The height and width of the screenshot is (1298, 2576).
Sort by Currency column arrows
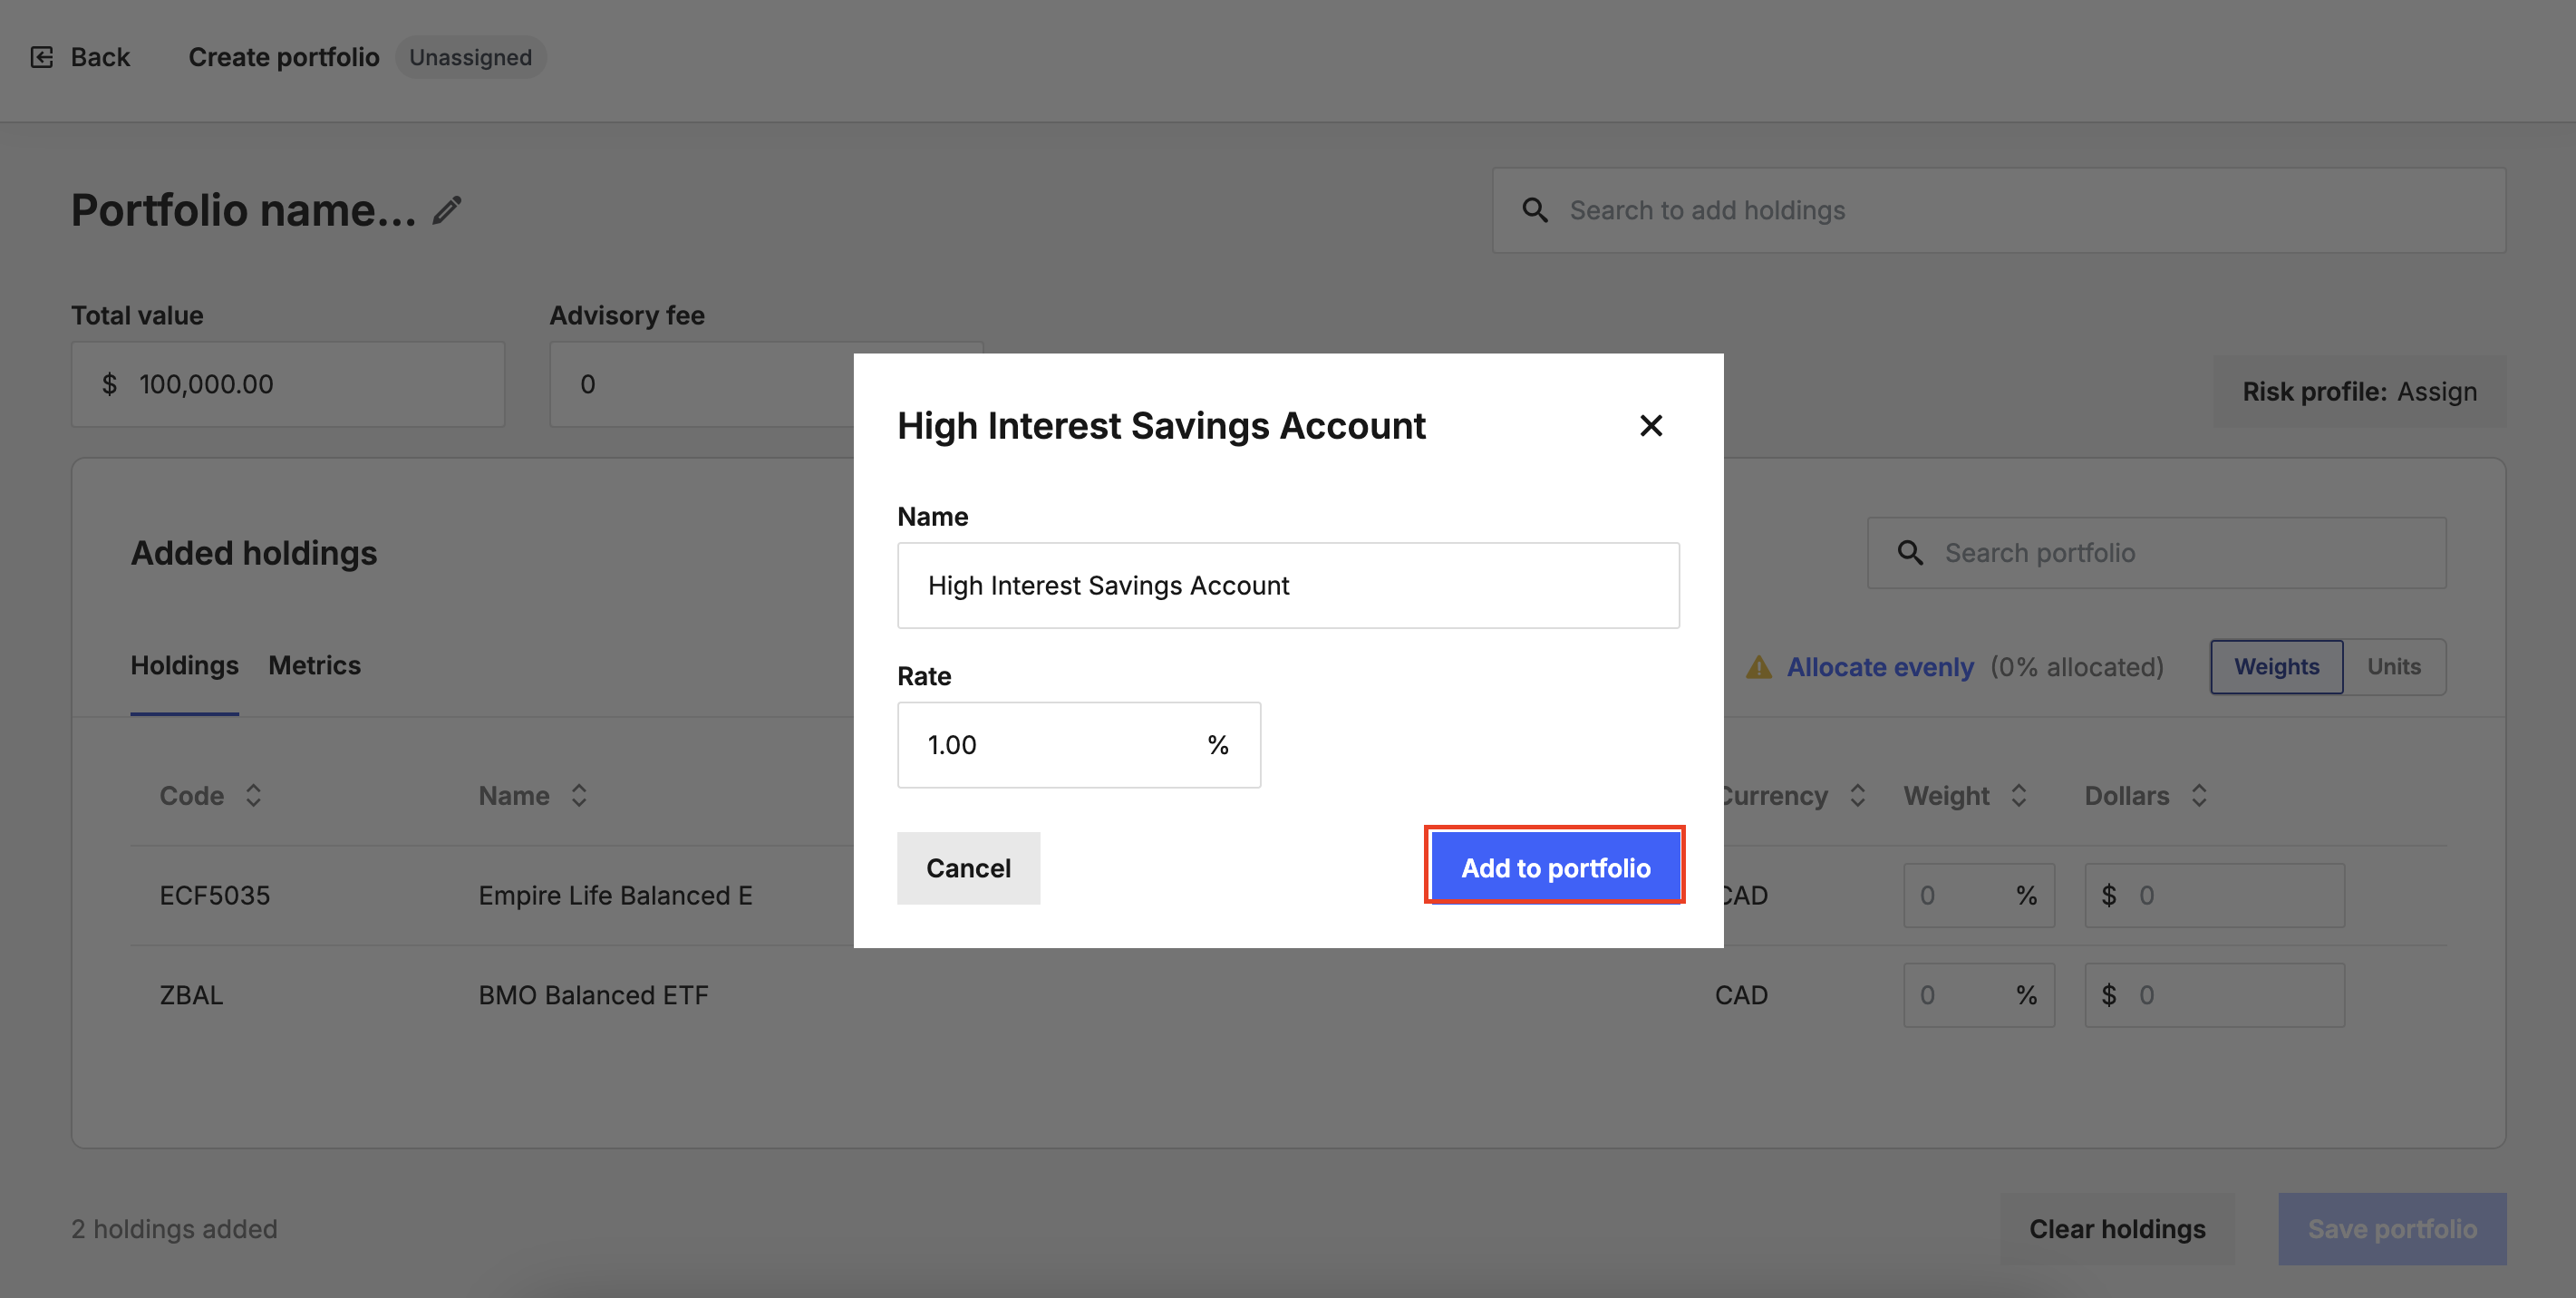[x=1858, y=796]
